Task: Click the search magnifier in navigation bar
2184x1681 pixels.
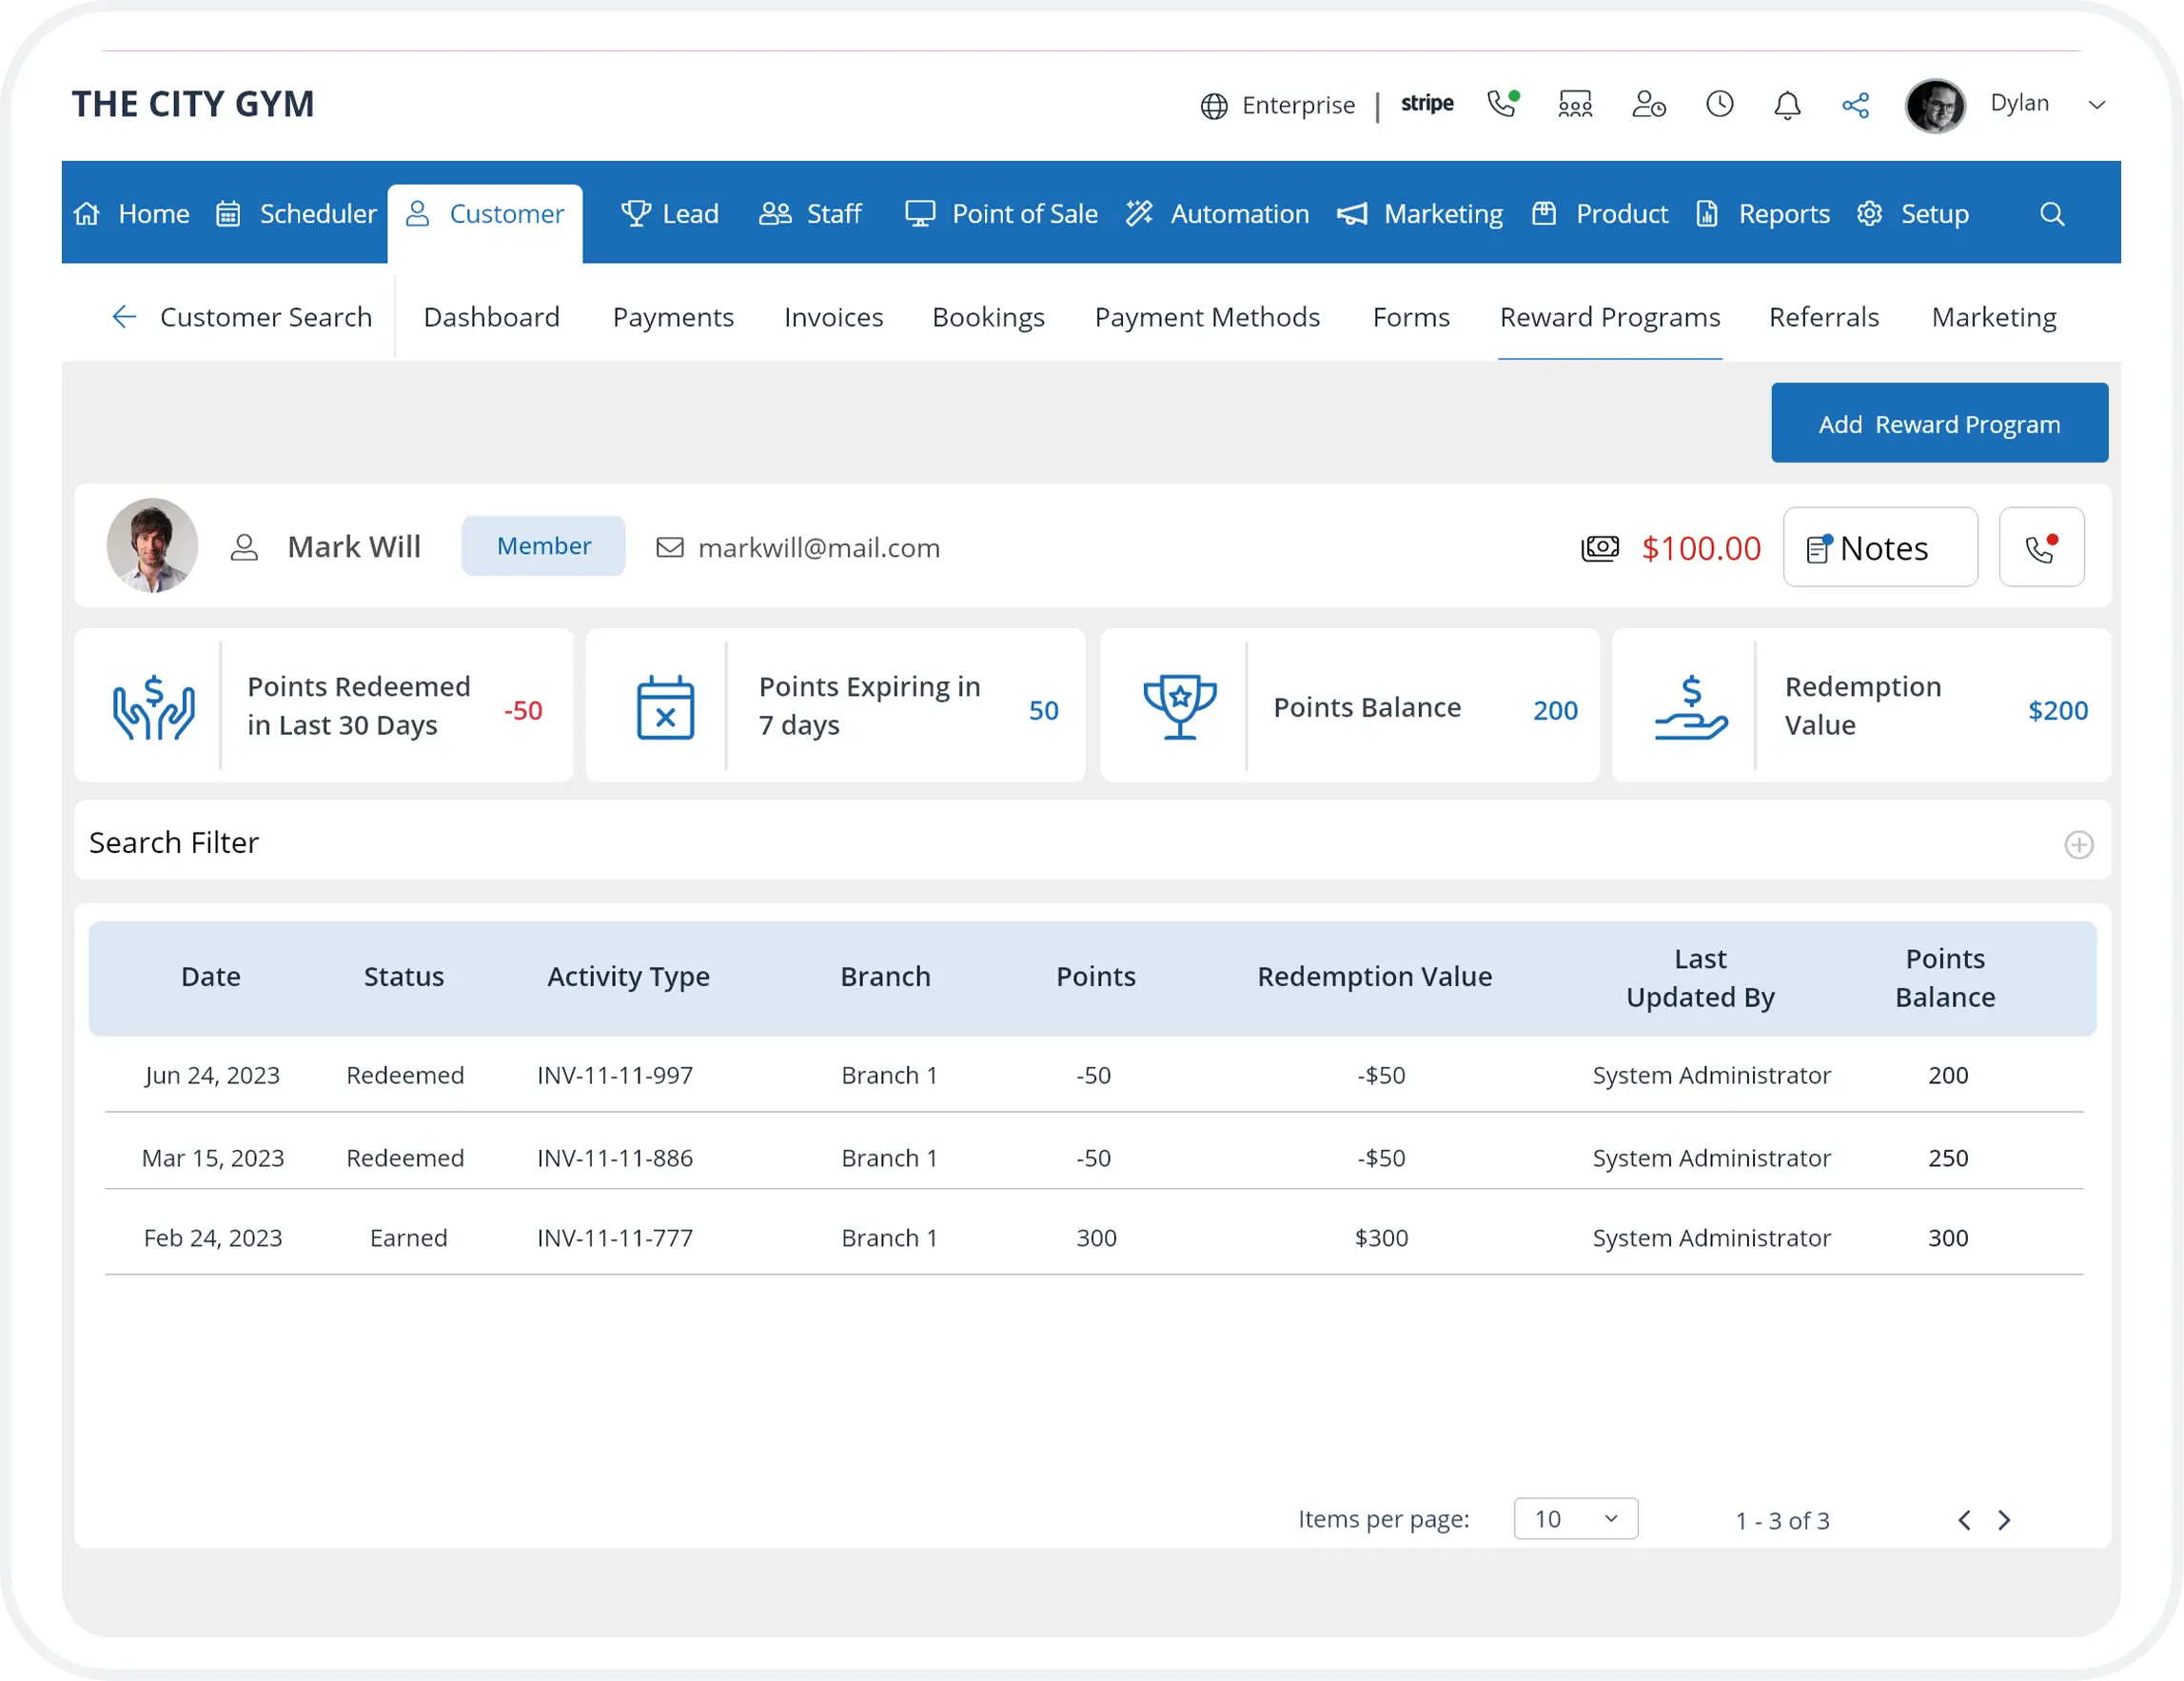Action: click(2052, 214)
